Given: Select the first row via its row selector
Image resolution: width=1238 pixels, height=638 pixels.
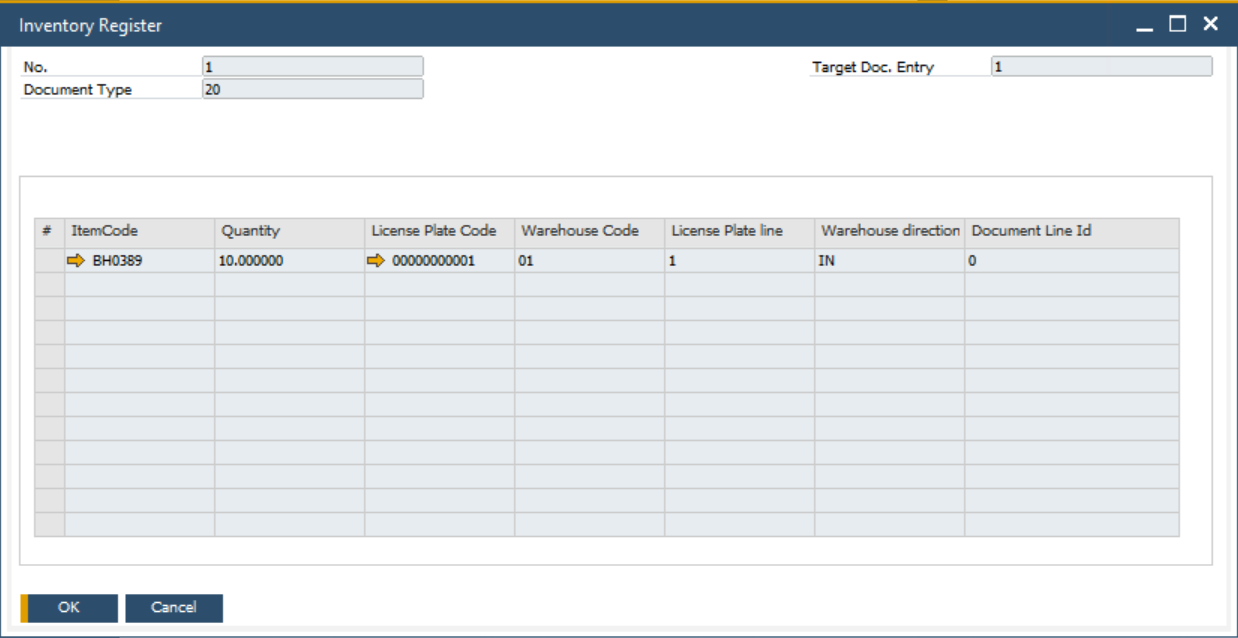Looking at the screenshot, I should coord(45,259).
